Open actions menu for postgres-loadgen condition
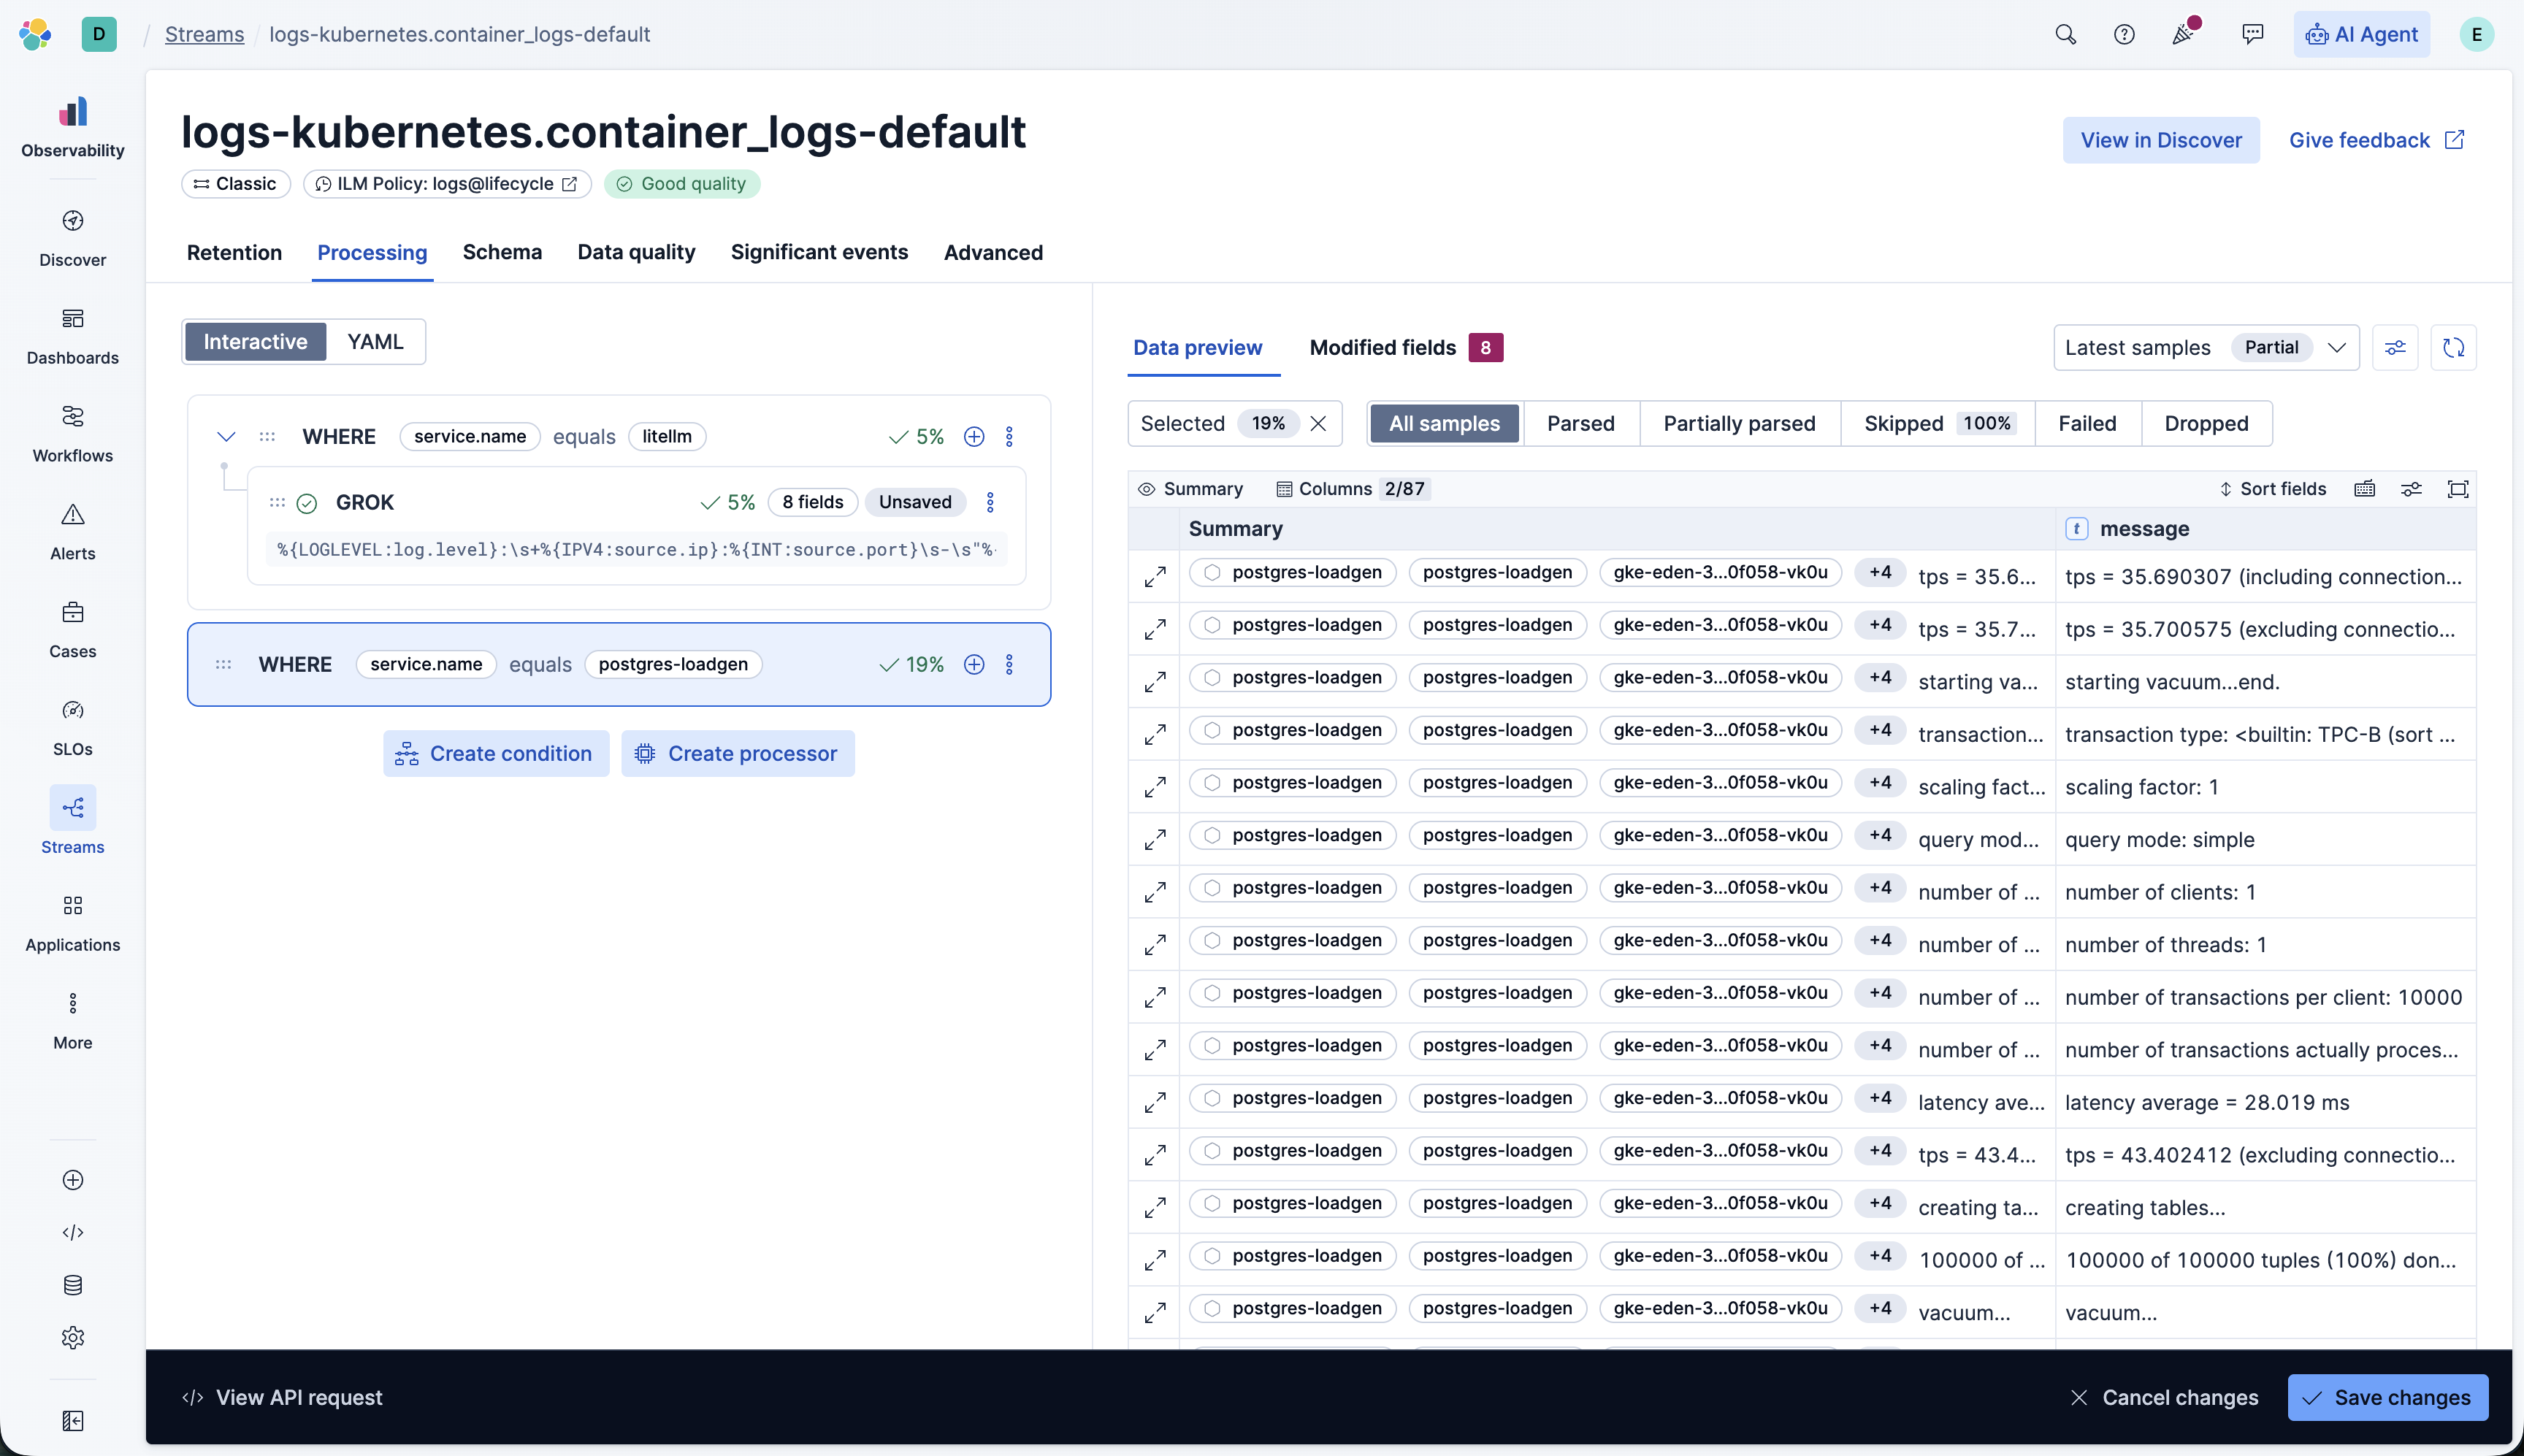Image resolution: width=2524 pixels, height=1456 pixels. point(1009,665)
